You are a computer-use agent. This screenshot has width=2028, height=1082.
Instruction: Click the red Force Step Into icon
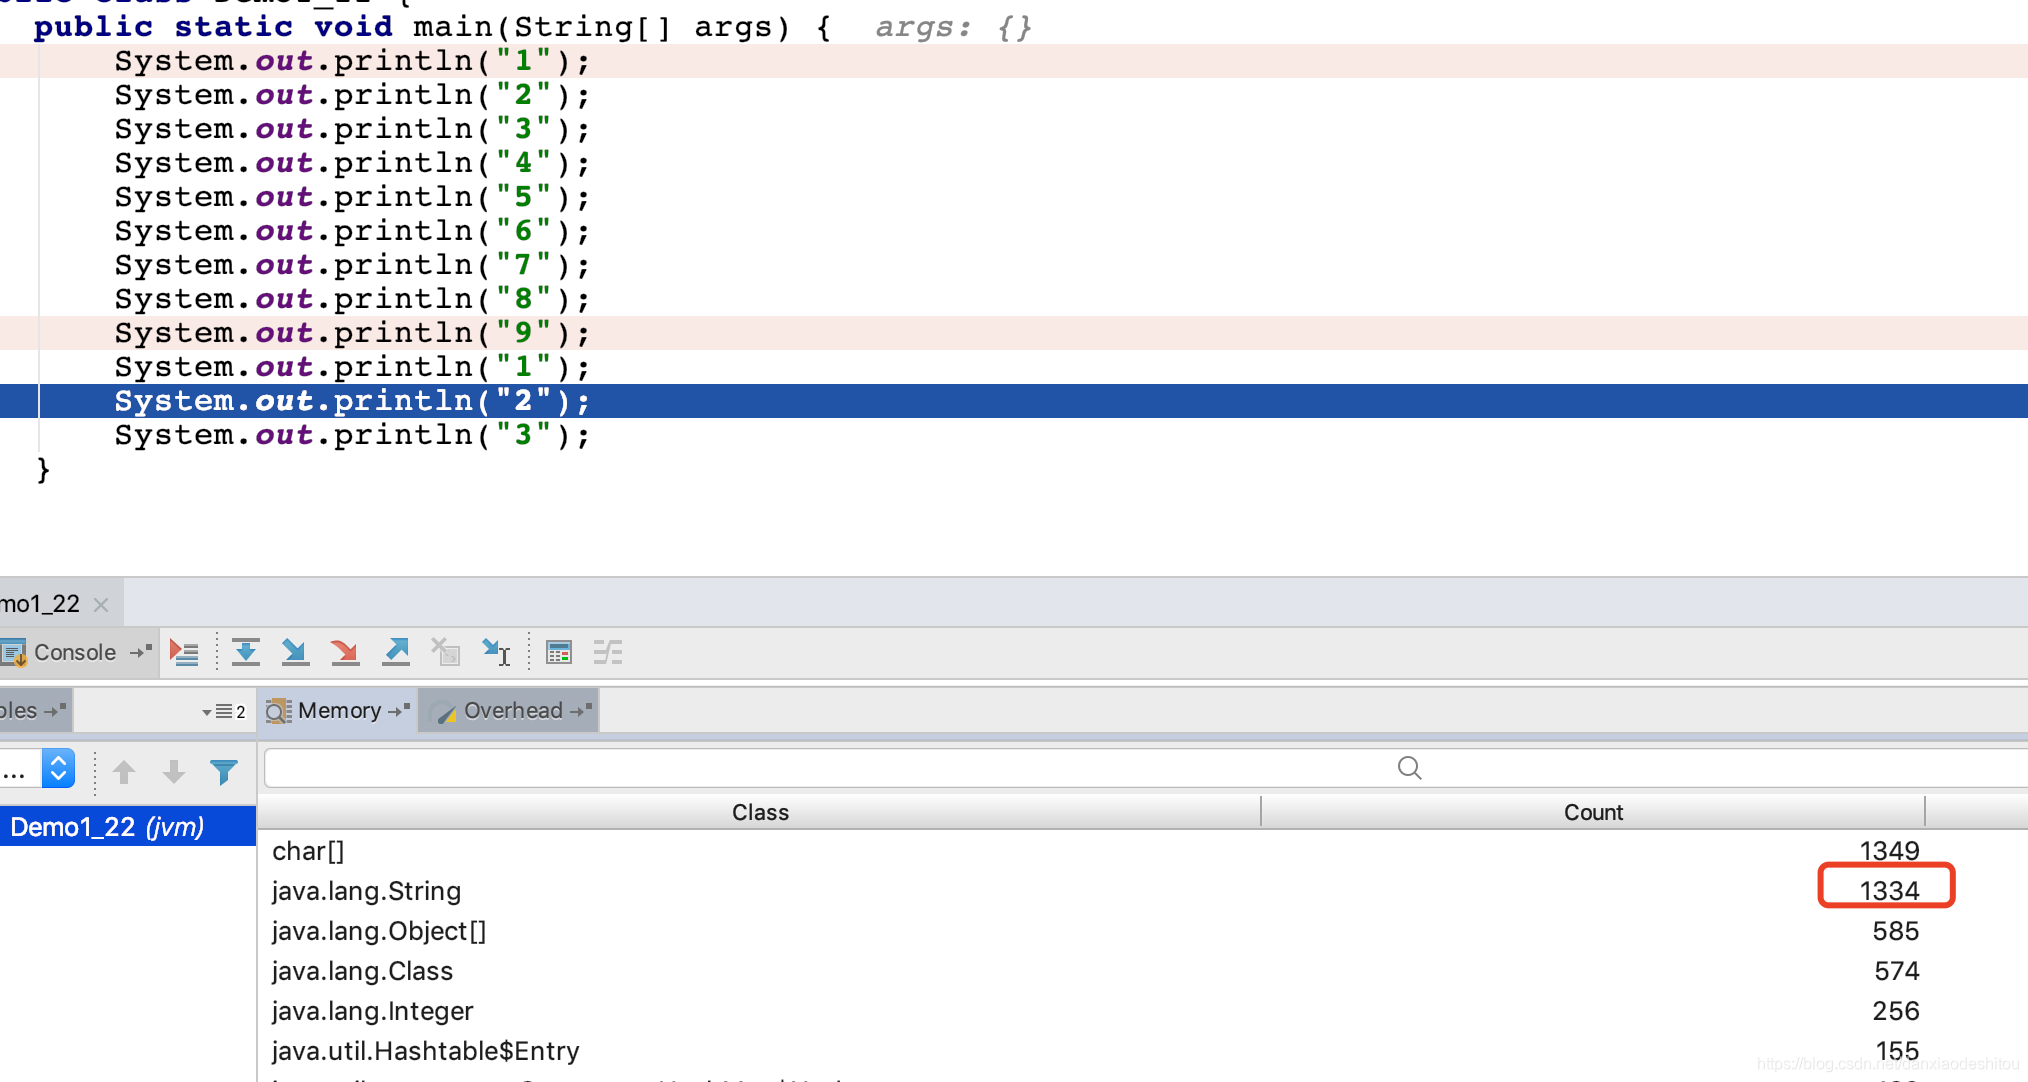345,653
